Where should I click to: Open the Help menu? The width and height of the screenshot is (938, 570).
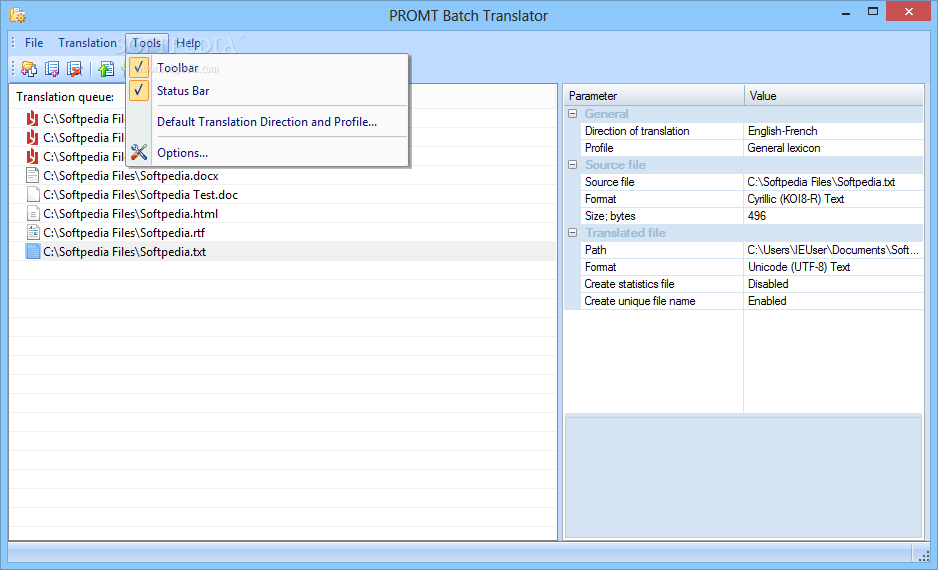click(188, 43)
